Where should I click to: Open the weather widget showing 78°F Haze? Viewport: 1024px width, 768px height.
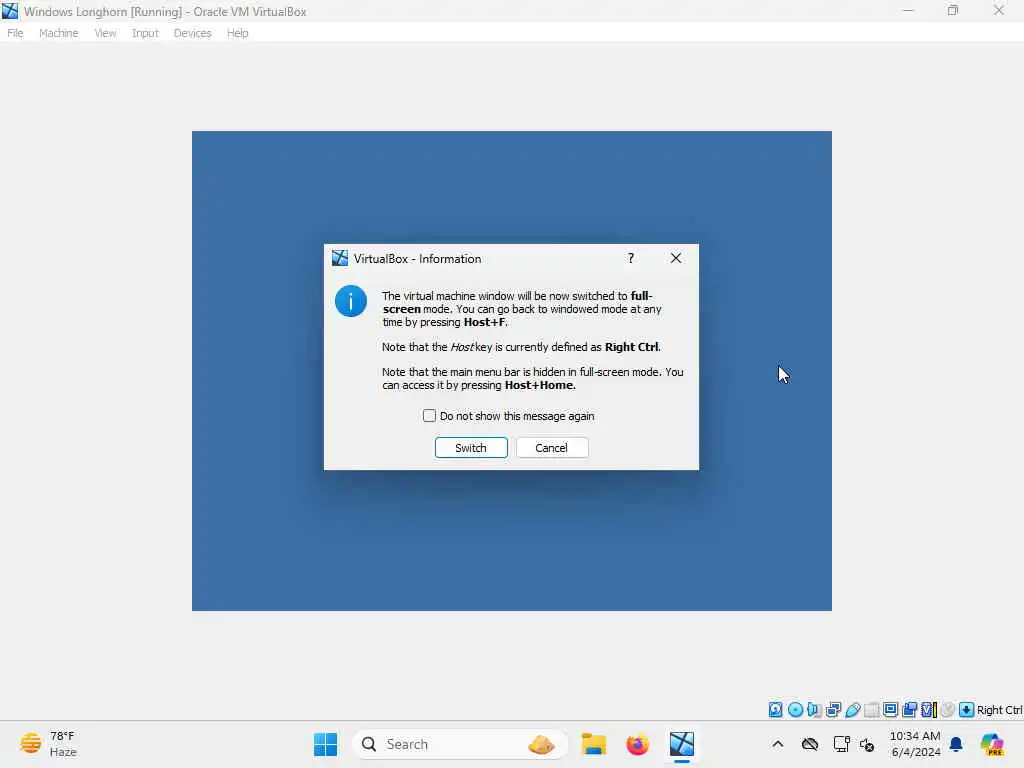(48, 744)
